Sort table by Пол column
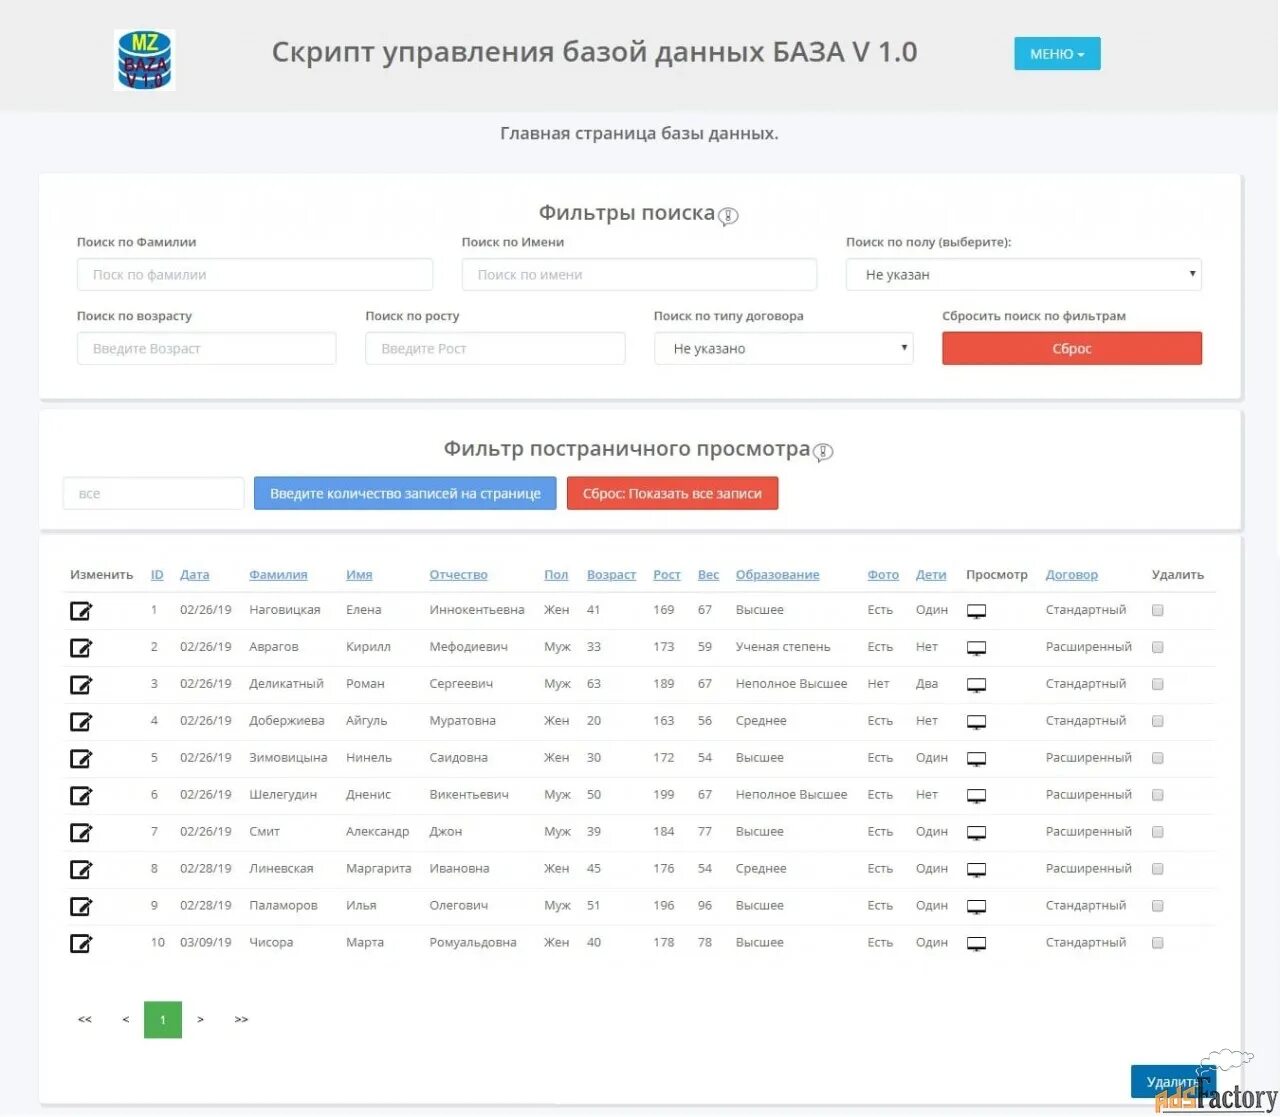Image resolution: width=1280 pixels, height=1117 pixels. (x=556, y=575)
